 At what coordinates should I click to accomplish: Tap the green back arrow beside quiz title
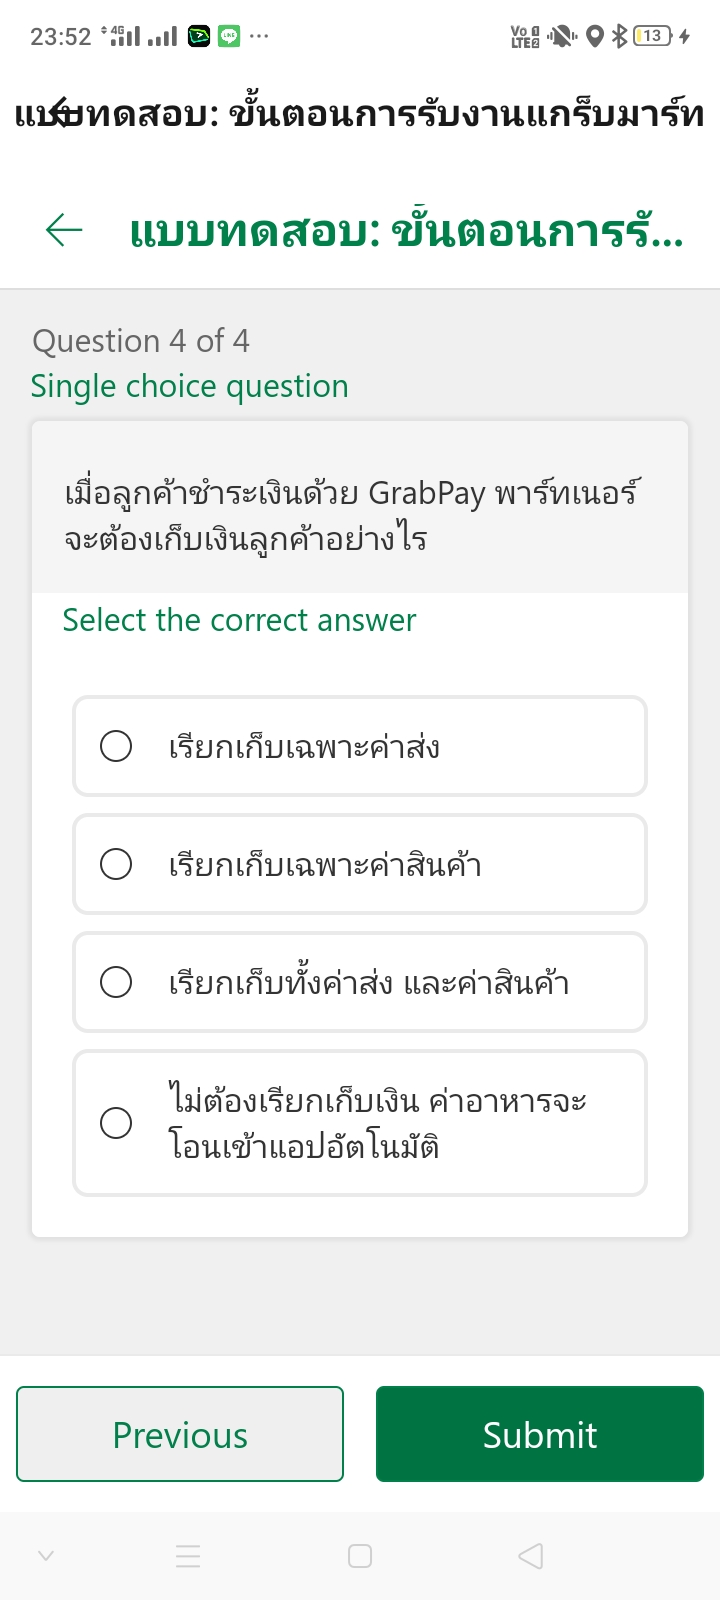[x=64, y=231]
